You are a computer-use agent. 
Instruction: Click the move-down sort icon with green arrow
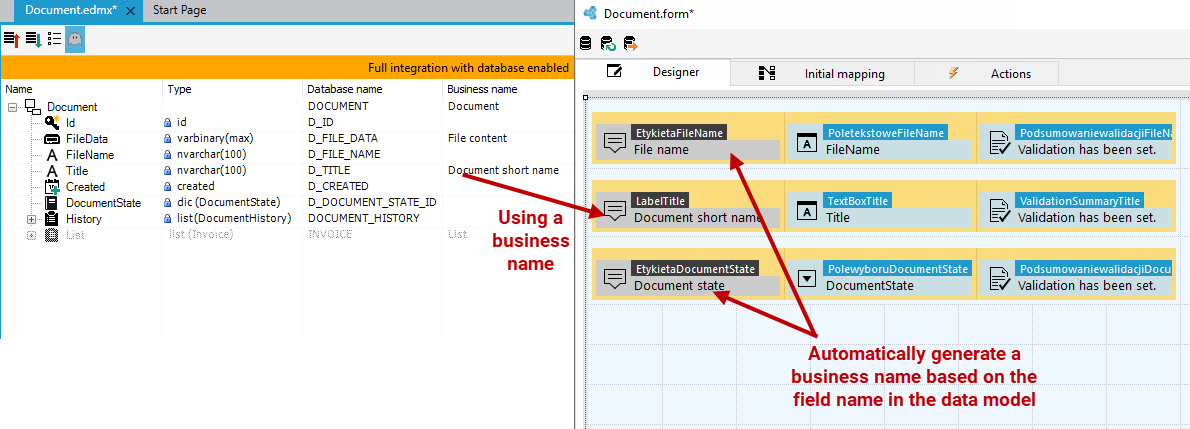click(33, 39)
